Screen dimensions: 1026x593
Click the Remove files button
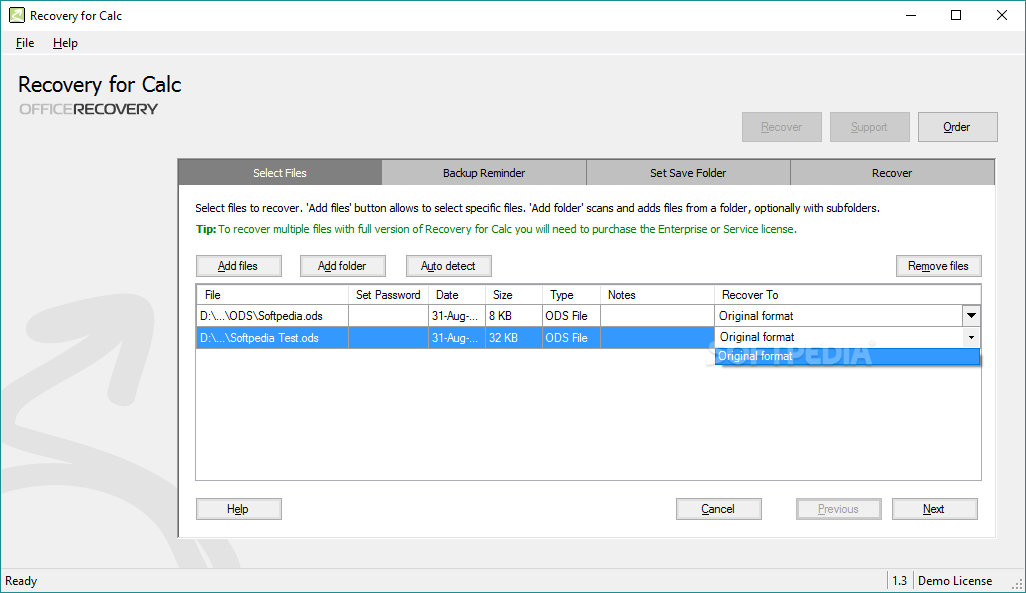point(938,266)
